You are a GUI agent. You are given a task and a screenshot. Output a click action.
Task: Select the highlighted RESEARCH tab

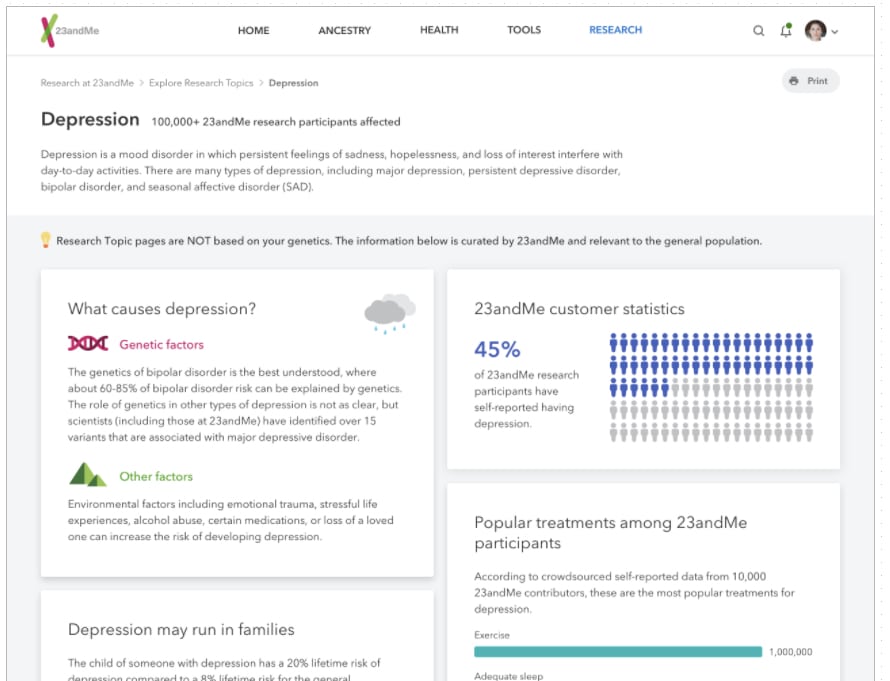click(615, 30)
